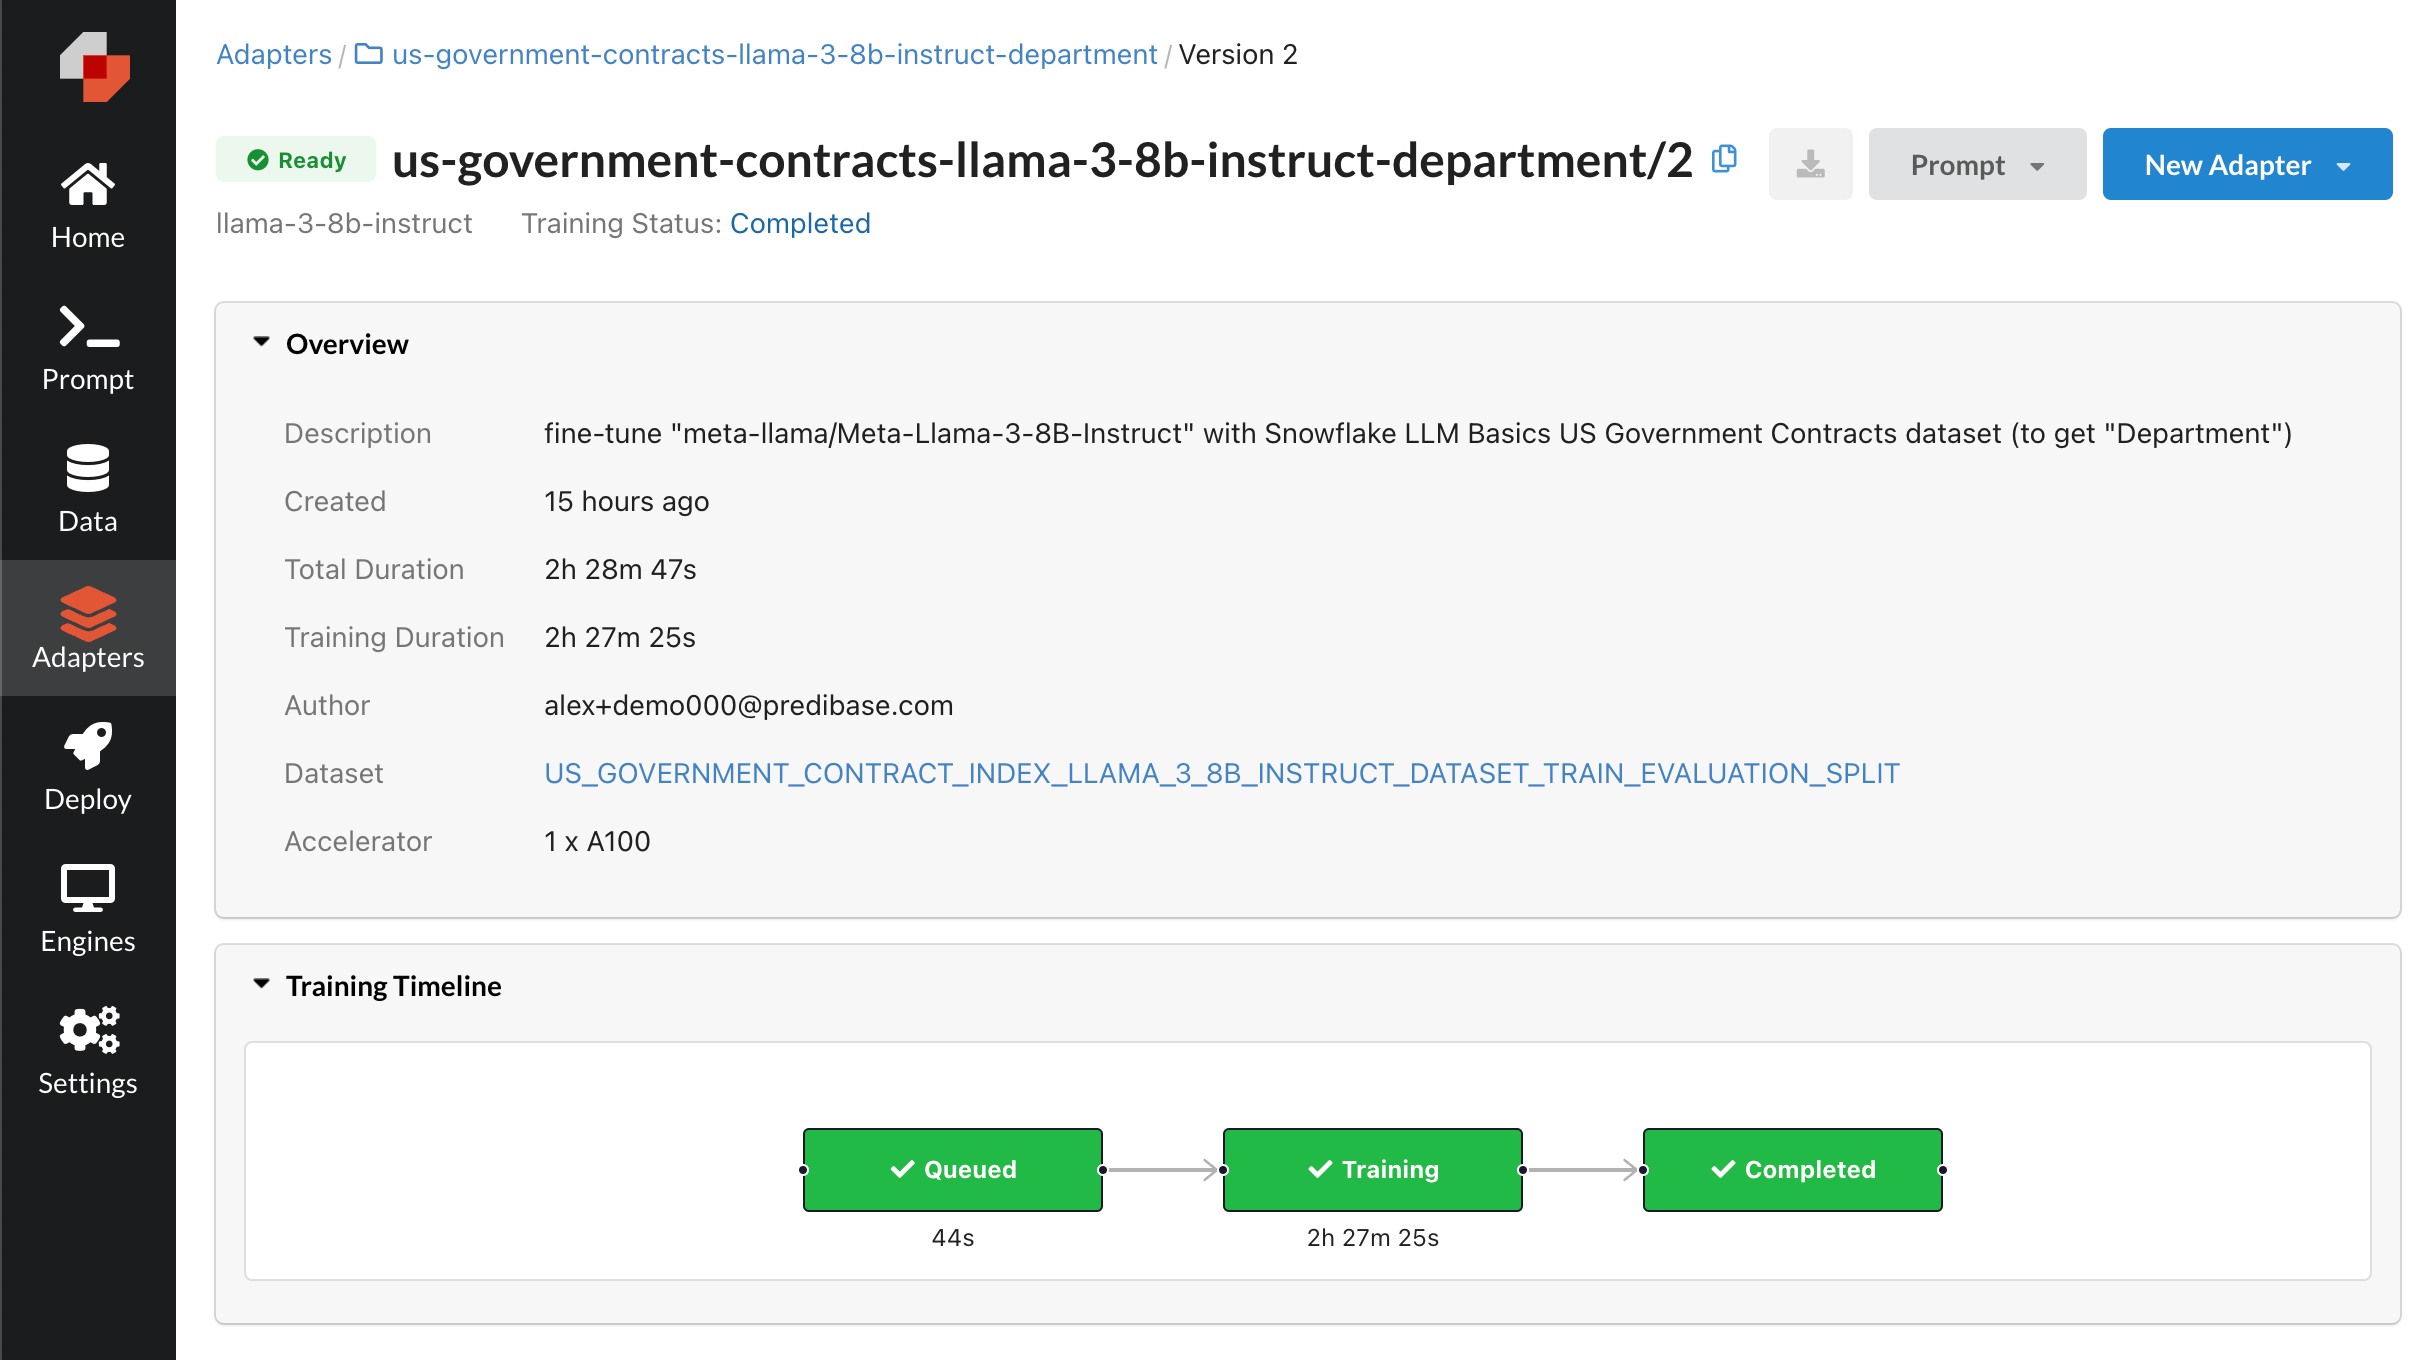The image size is (2430, 1360).
Task: Collapse the Overview section
Action: pyautogui.click(x=262, y=343)
